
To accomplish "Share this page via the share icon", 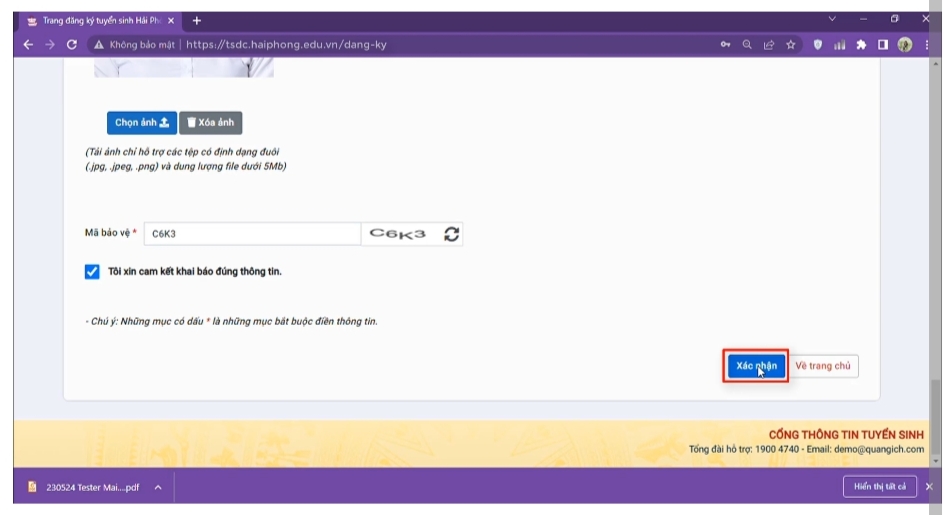I will [x=769, y=44].
